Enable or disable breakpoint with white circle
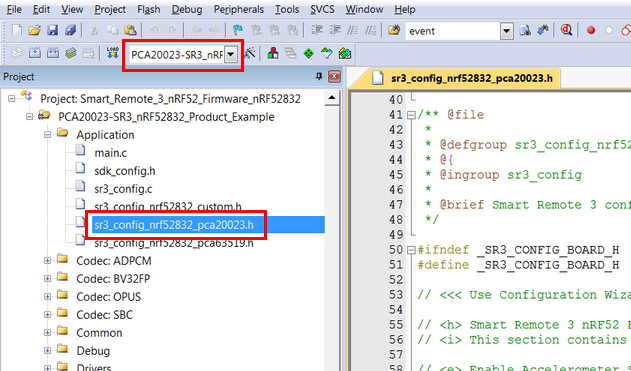631x371 pixels. coord(609,30)
